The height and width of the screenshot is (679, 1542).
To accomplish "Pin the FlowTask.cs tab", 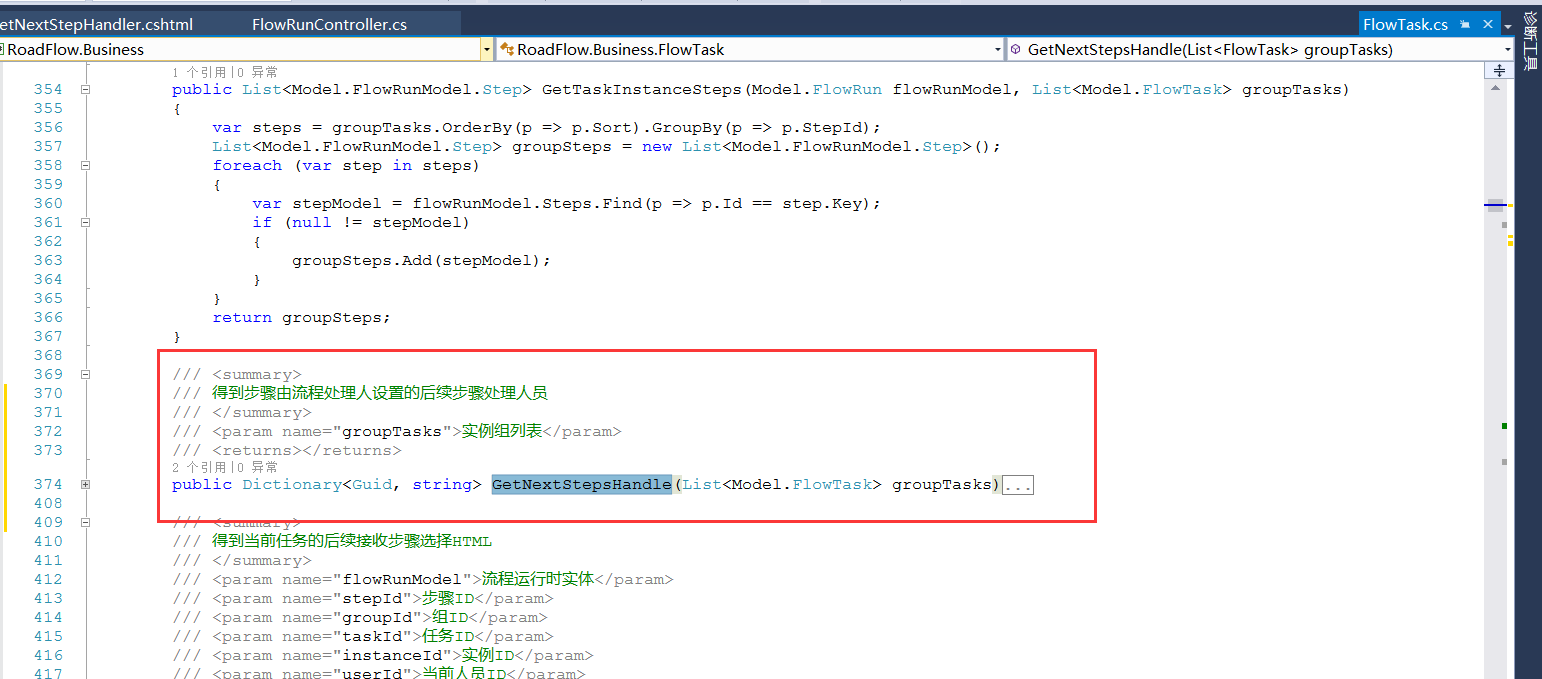I will 1465,25.
